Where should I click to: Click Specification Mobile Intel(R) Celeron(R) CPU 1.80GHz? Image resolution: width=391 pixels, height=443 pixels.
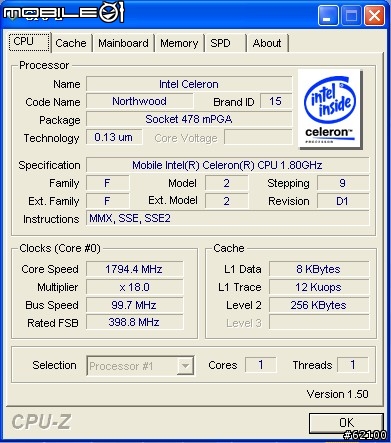(227, 165)
